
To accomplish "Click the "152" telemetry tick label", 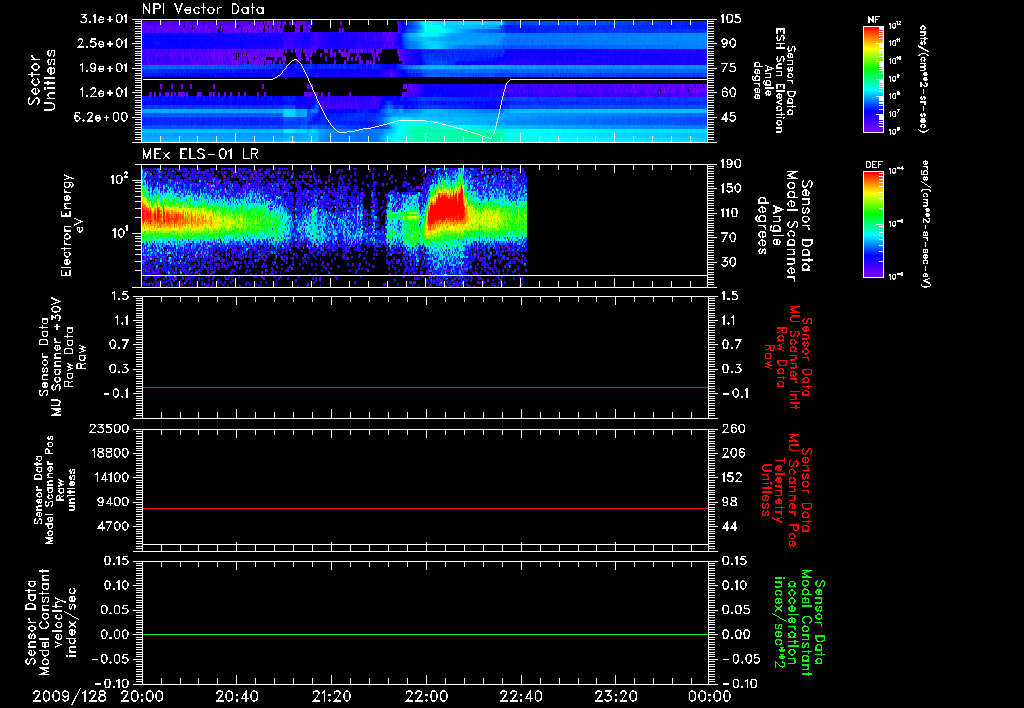I will (731, 477).
